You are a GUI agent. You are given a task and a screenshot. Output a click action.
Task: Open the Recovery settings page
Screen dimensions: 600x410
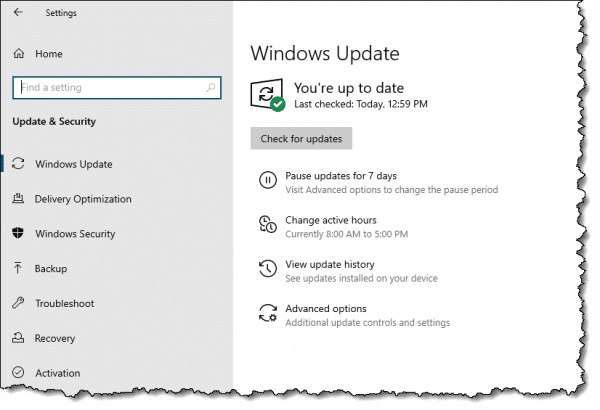coord(55,338)
